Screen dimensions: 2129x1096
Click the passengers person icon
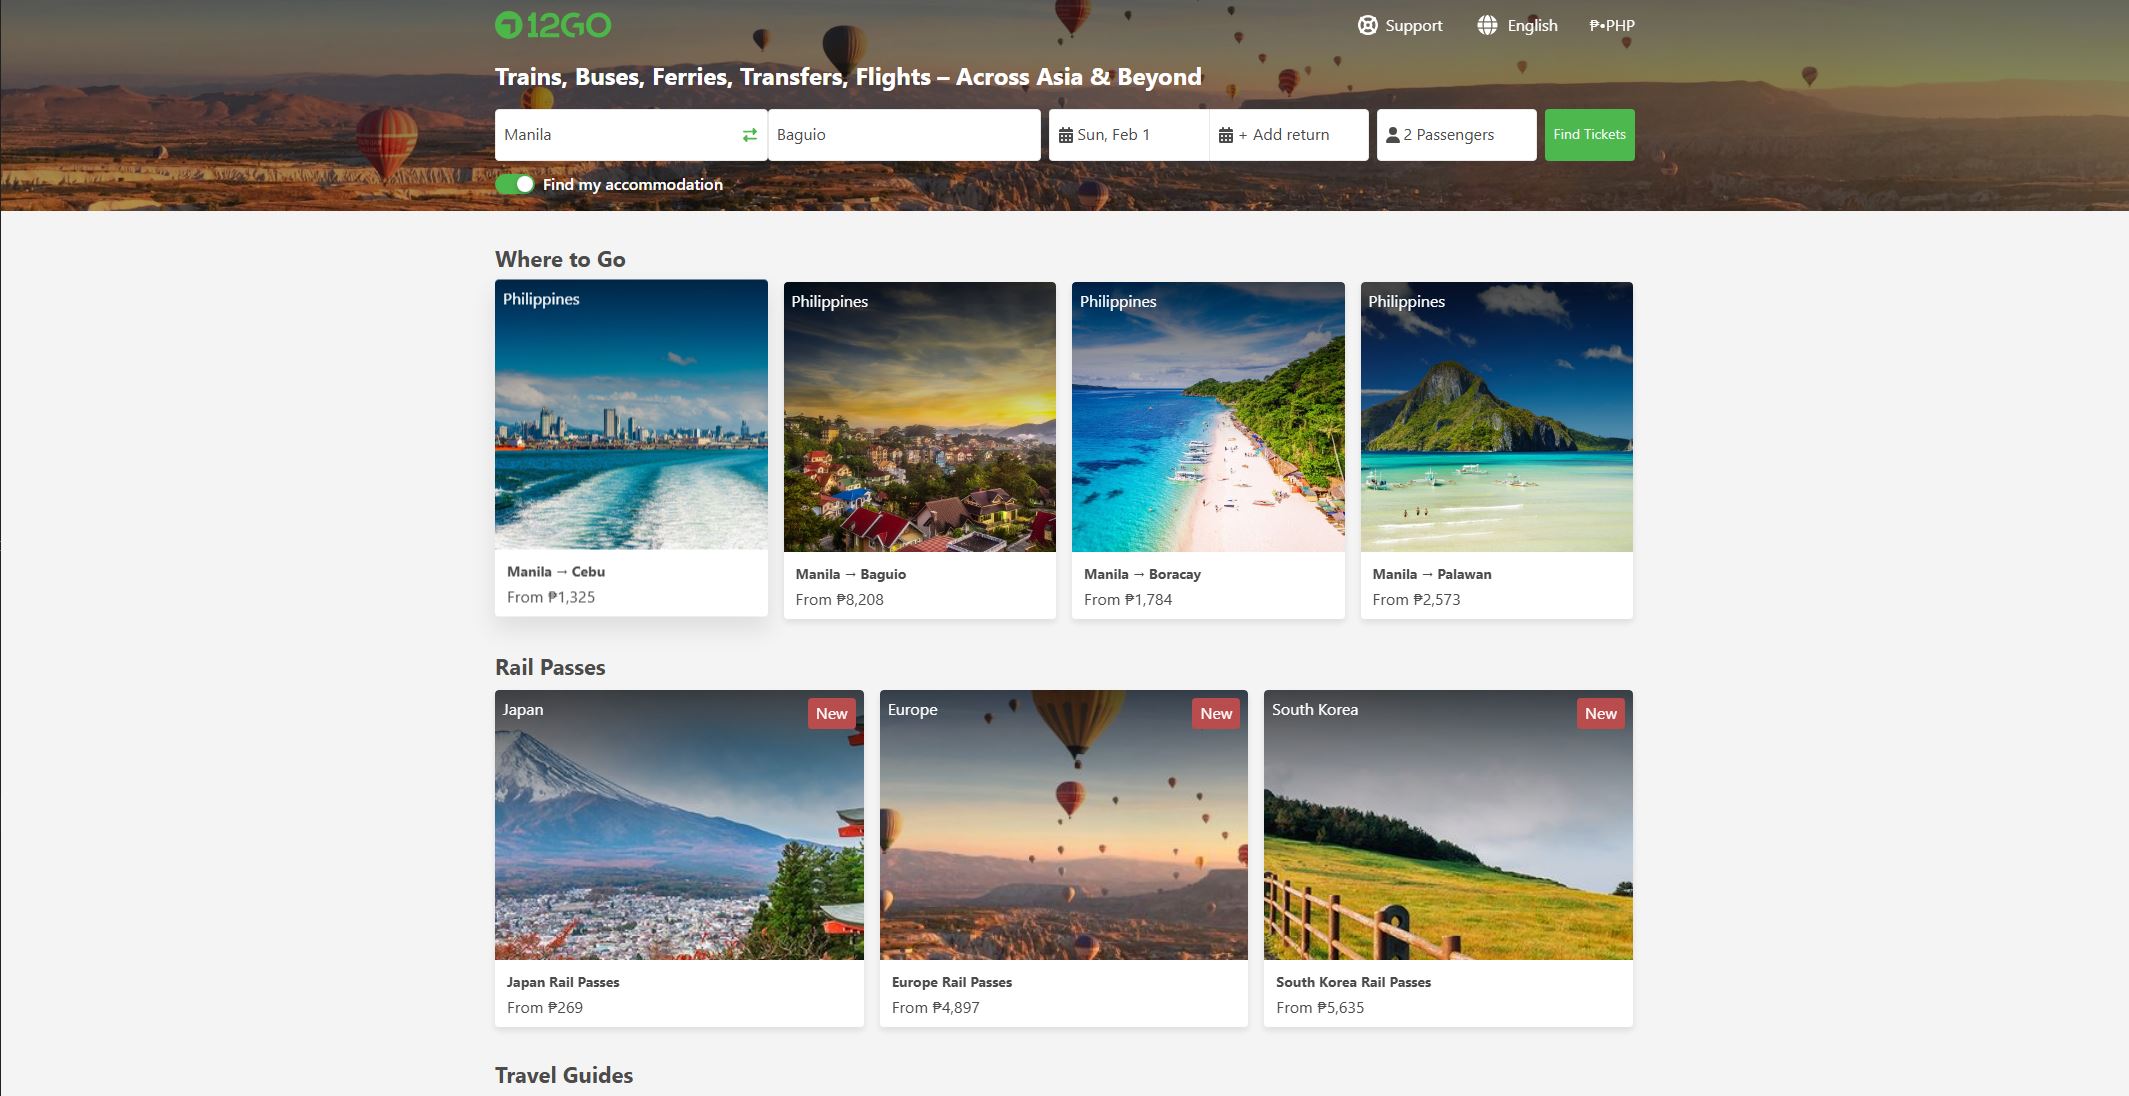coord(1392,135)
